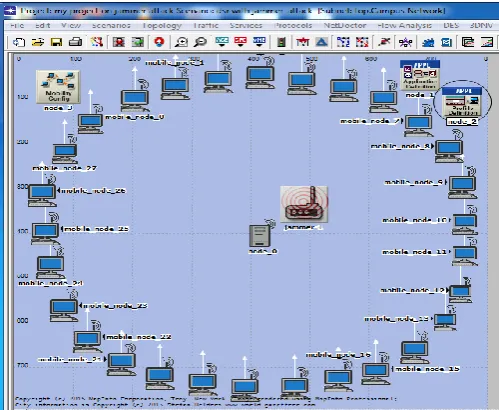This screenshot has width=499, height=410.
Task: Click the 'node_3' label under Mobility Config
Action: pos(58,108)
